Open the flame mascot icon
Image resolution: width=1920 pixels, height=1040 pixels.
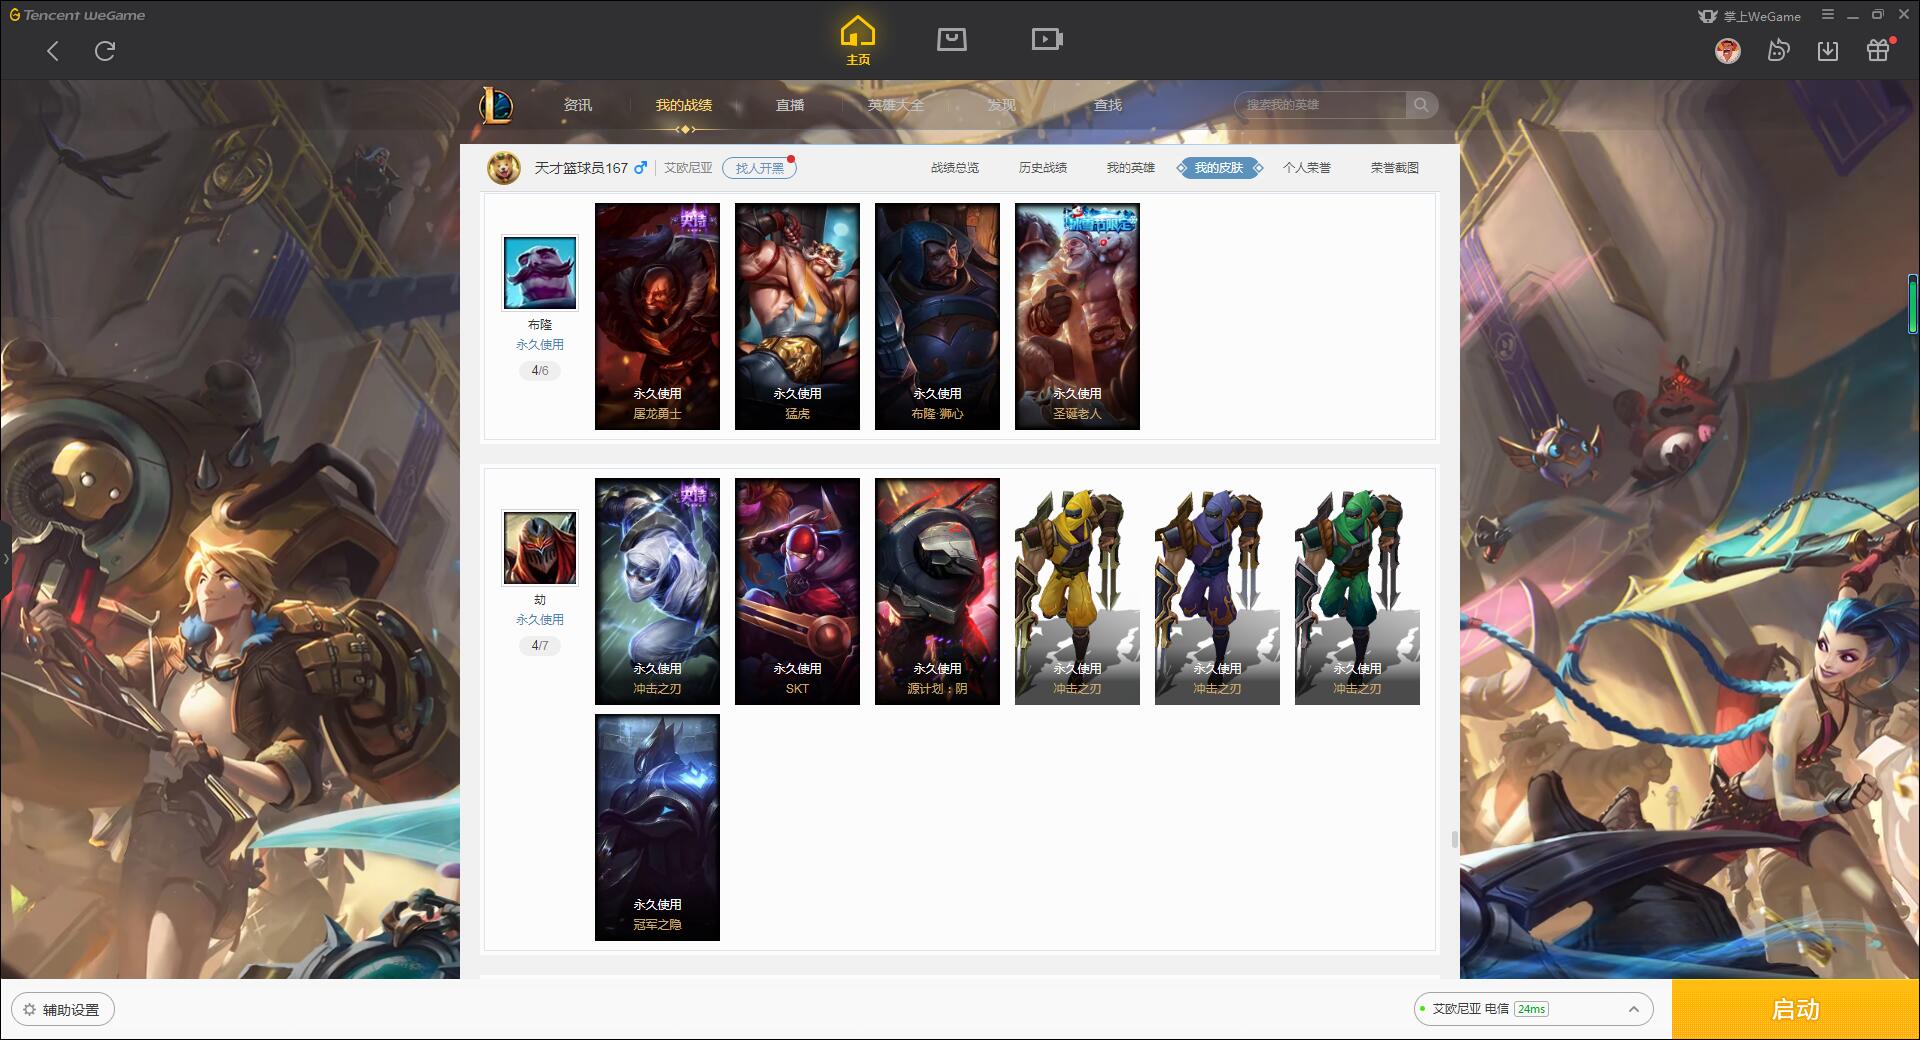coord(1778,51)
